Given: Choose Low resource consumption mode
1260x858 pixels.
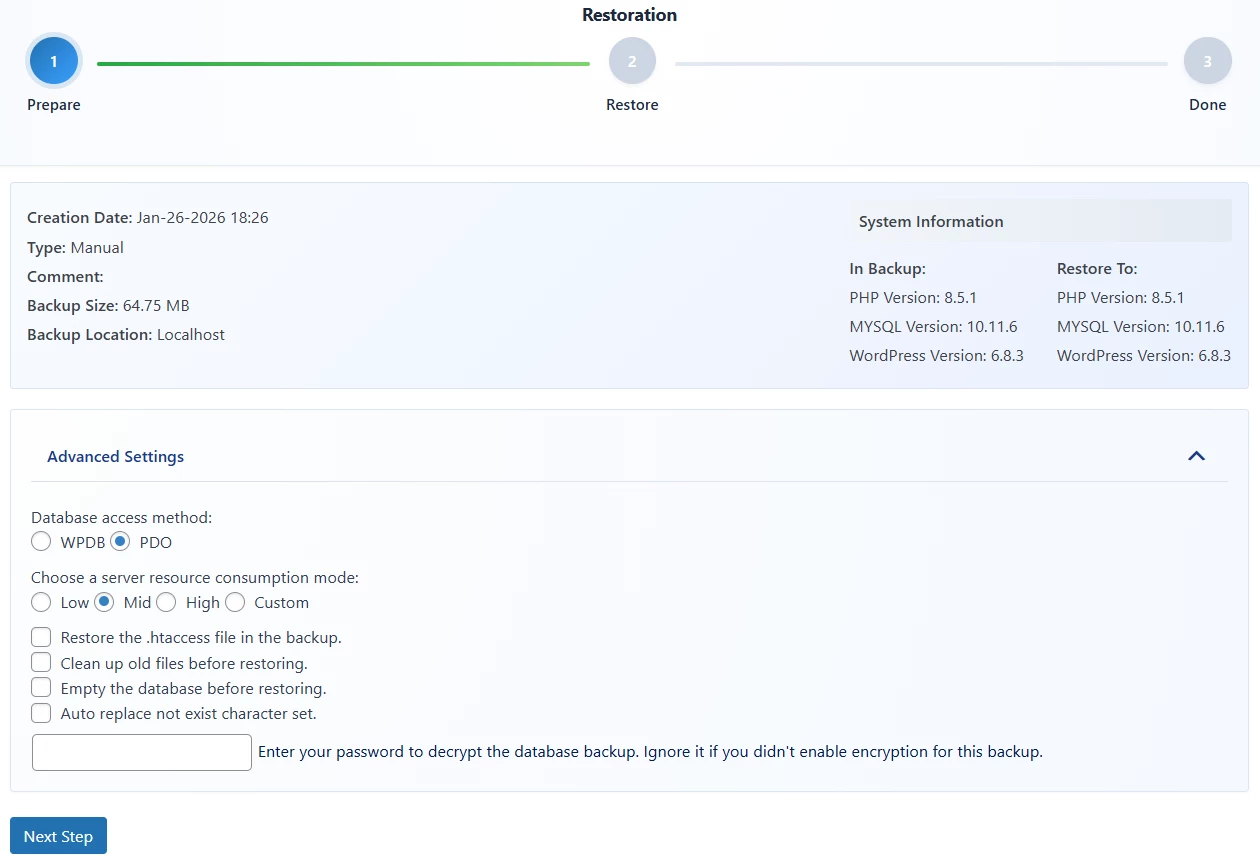Looking at the screenshot, I should coord(41,602).
